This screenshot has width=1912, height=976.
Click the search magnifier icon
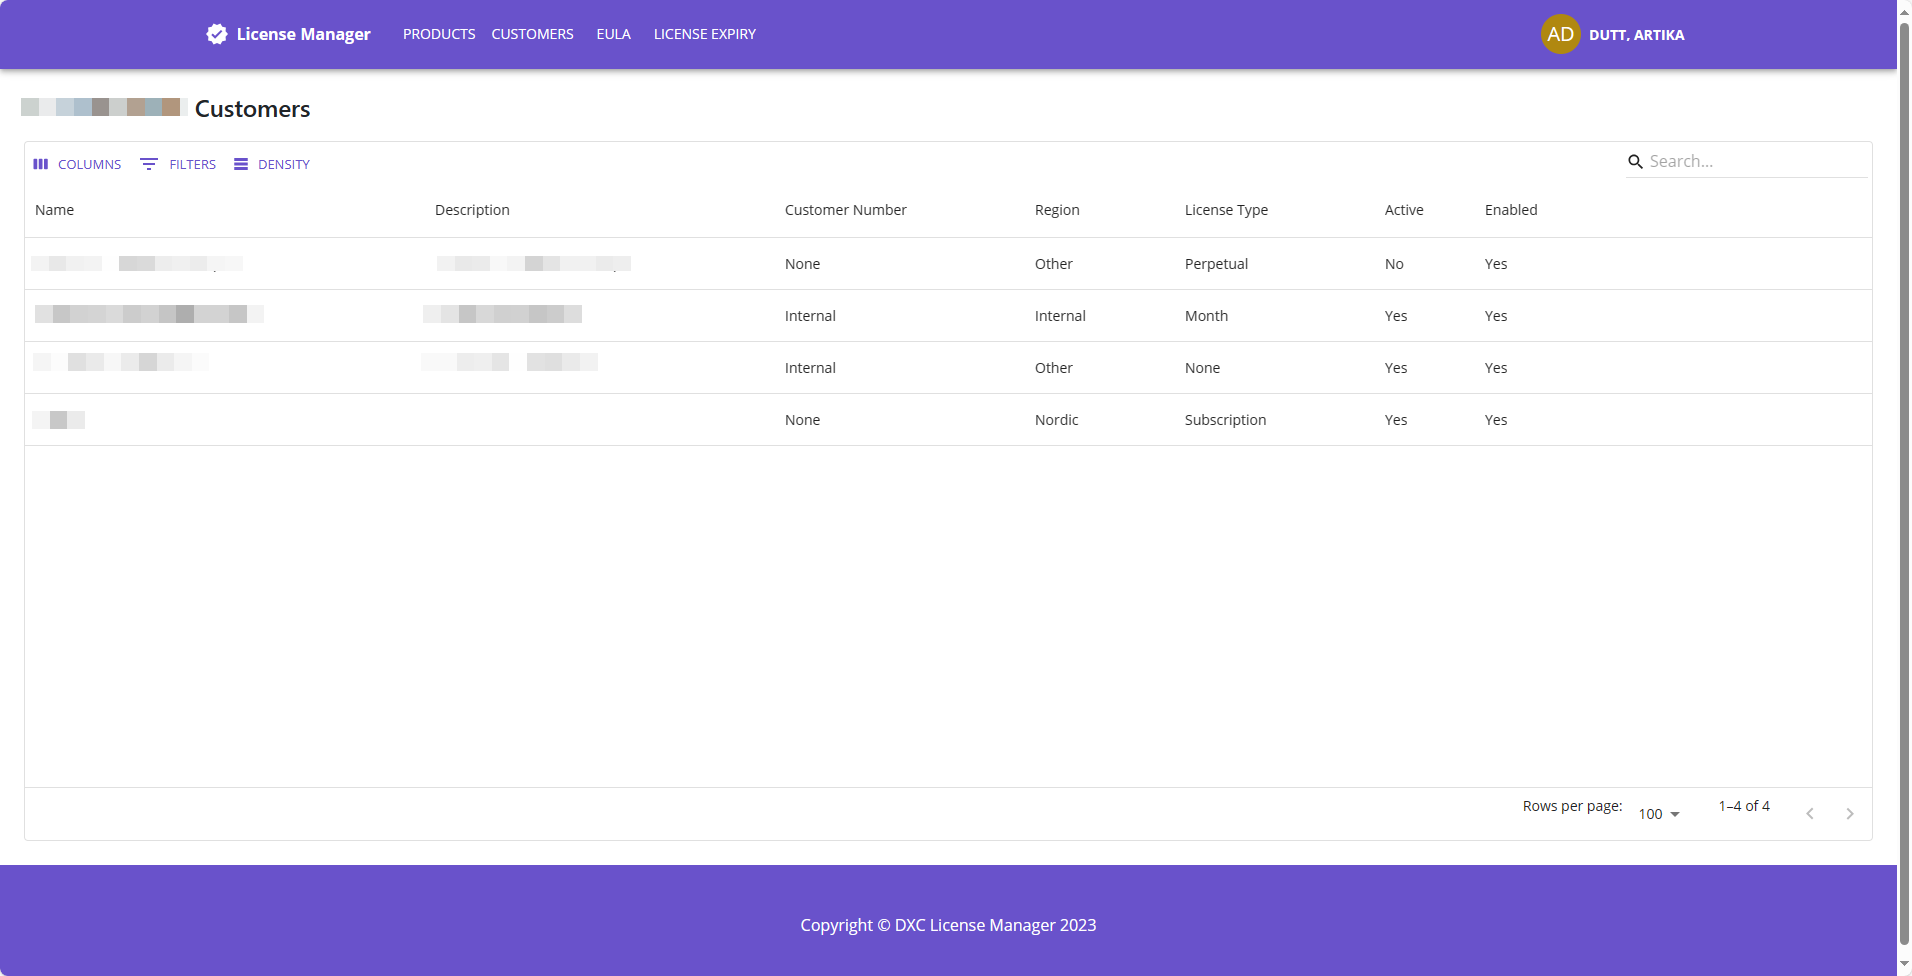coord(1635,162)
